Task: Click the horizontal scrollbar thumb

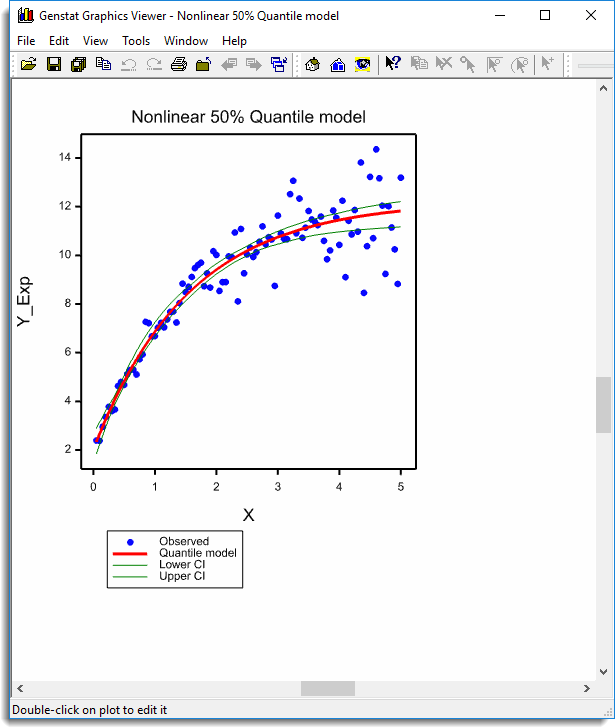Action: pos(327,688)
